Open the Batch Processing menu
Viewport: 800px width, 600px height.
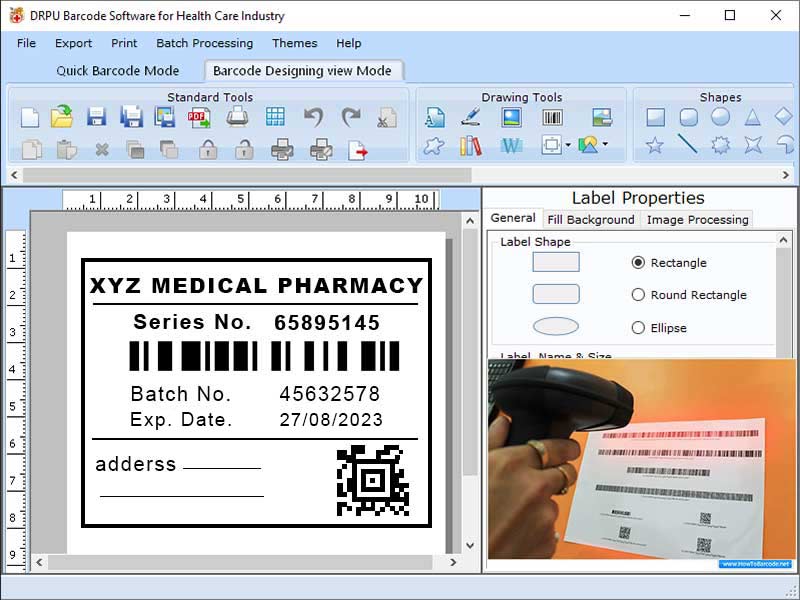[x=204, y=43]
